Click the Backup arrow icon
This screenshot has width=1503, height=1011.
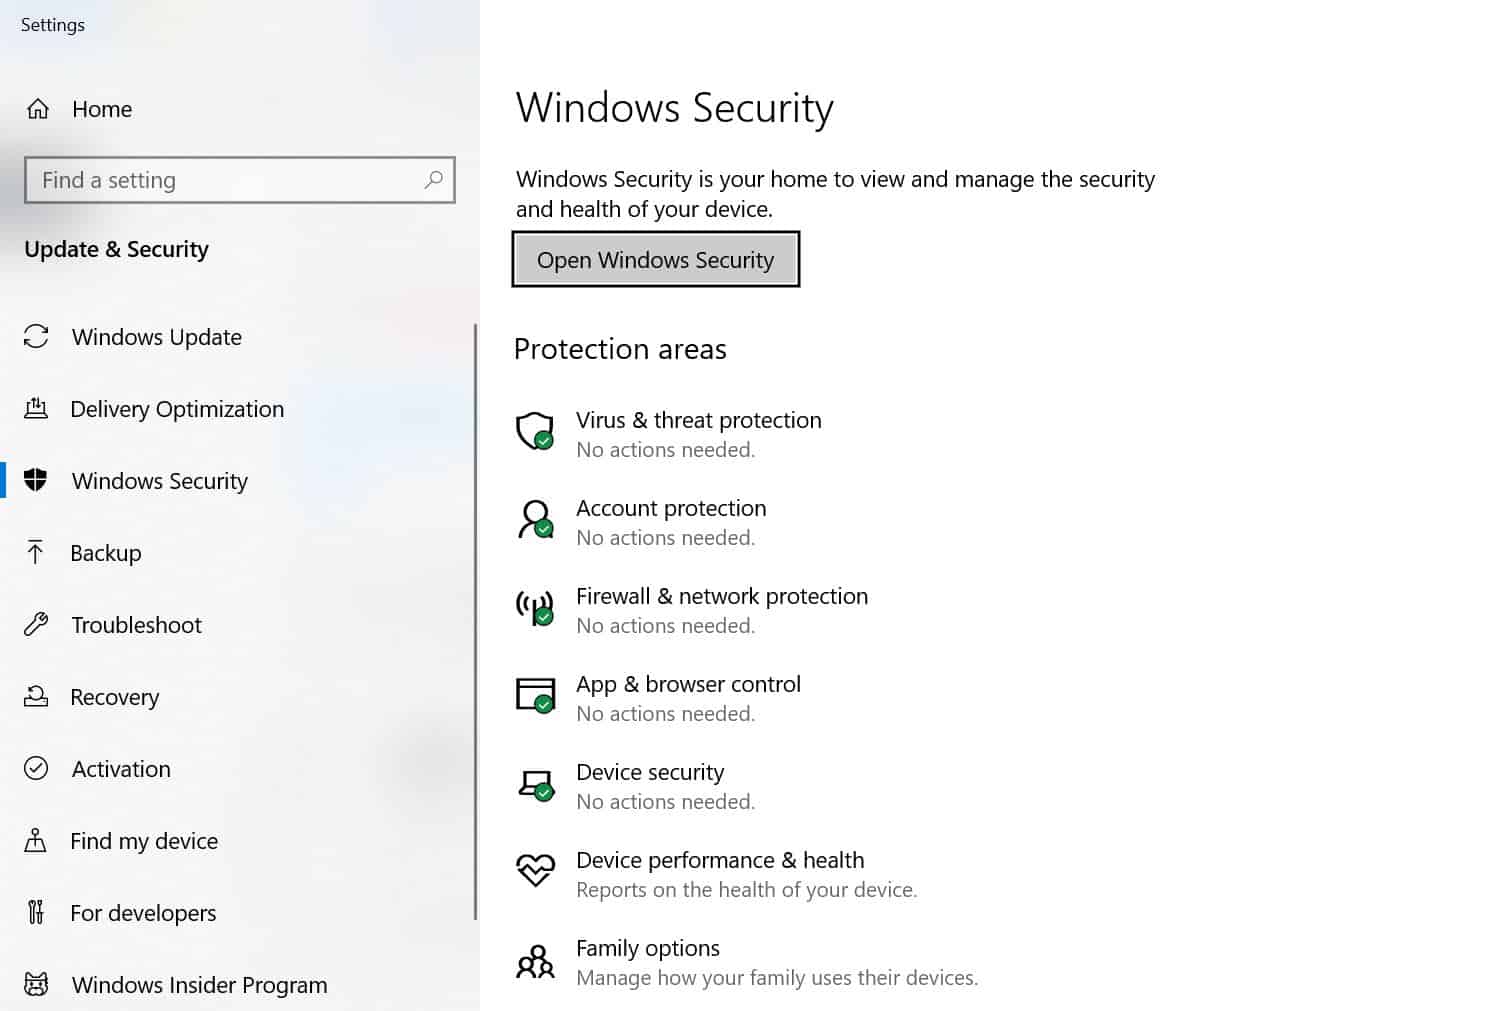point(36,552)
